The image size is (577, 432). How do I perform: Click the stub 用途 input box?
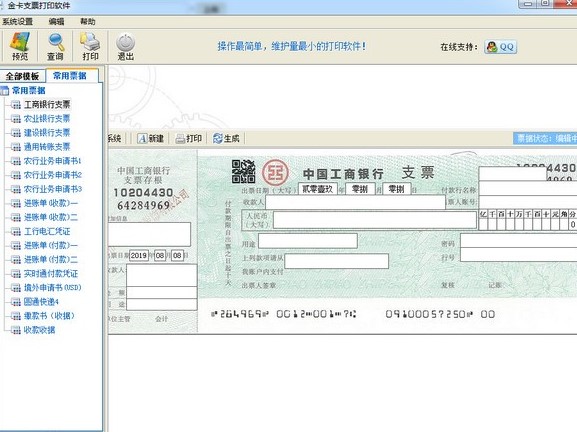pos(162,304)
